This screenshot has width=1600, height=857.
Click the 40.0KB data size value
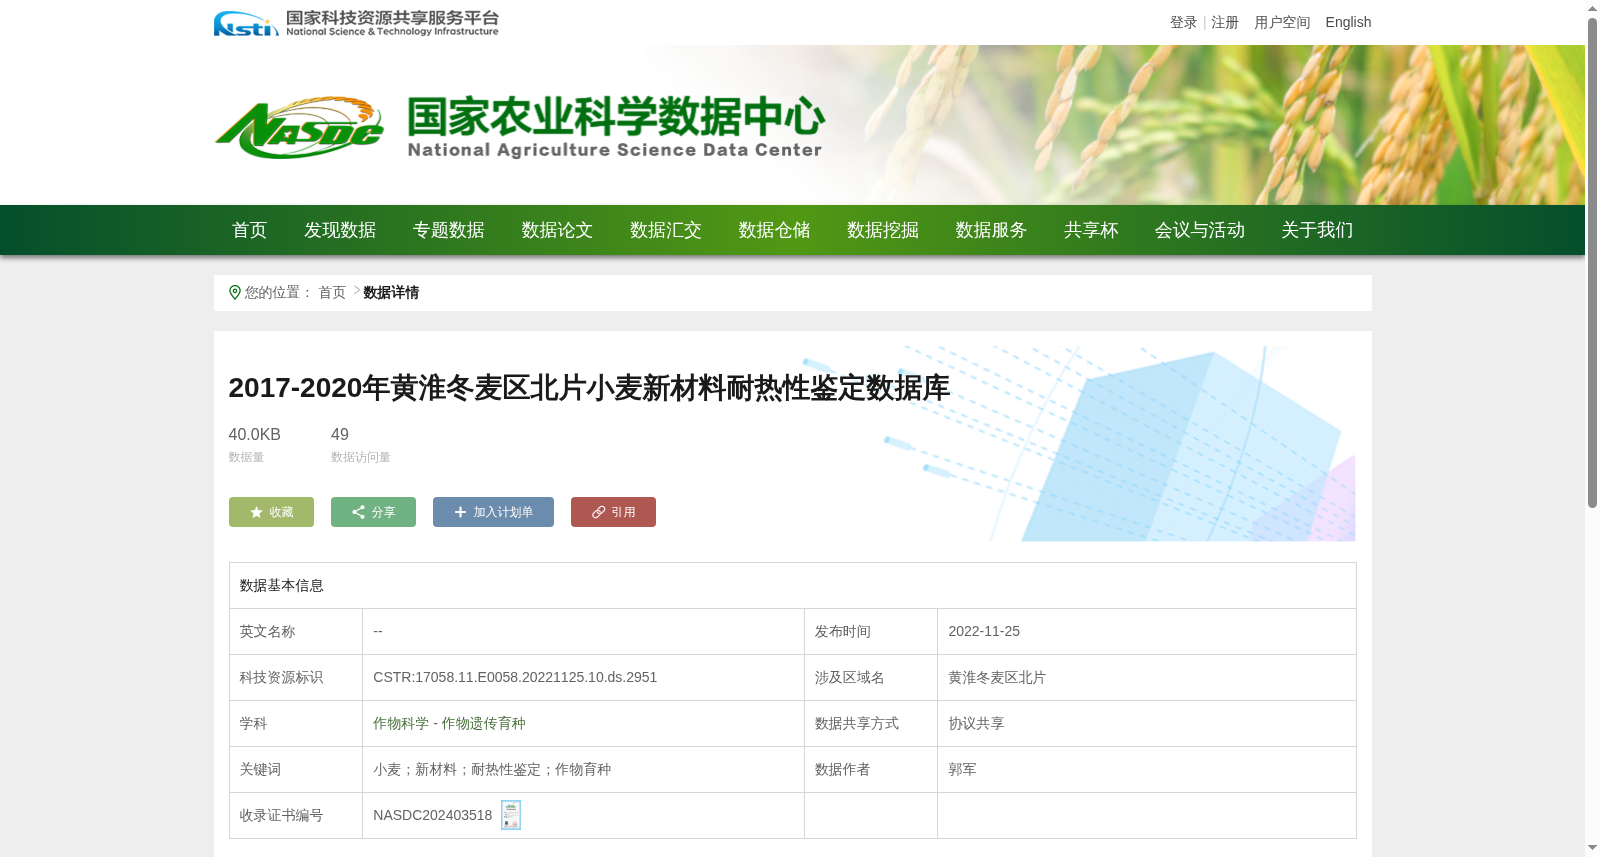click(x=255, y=434)
